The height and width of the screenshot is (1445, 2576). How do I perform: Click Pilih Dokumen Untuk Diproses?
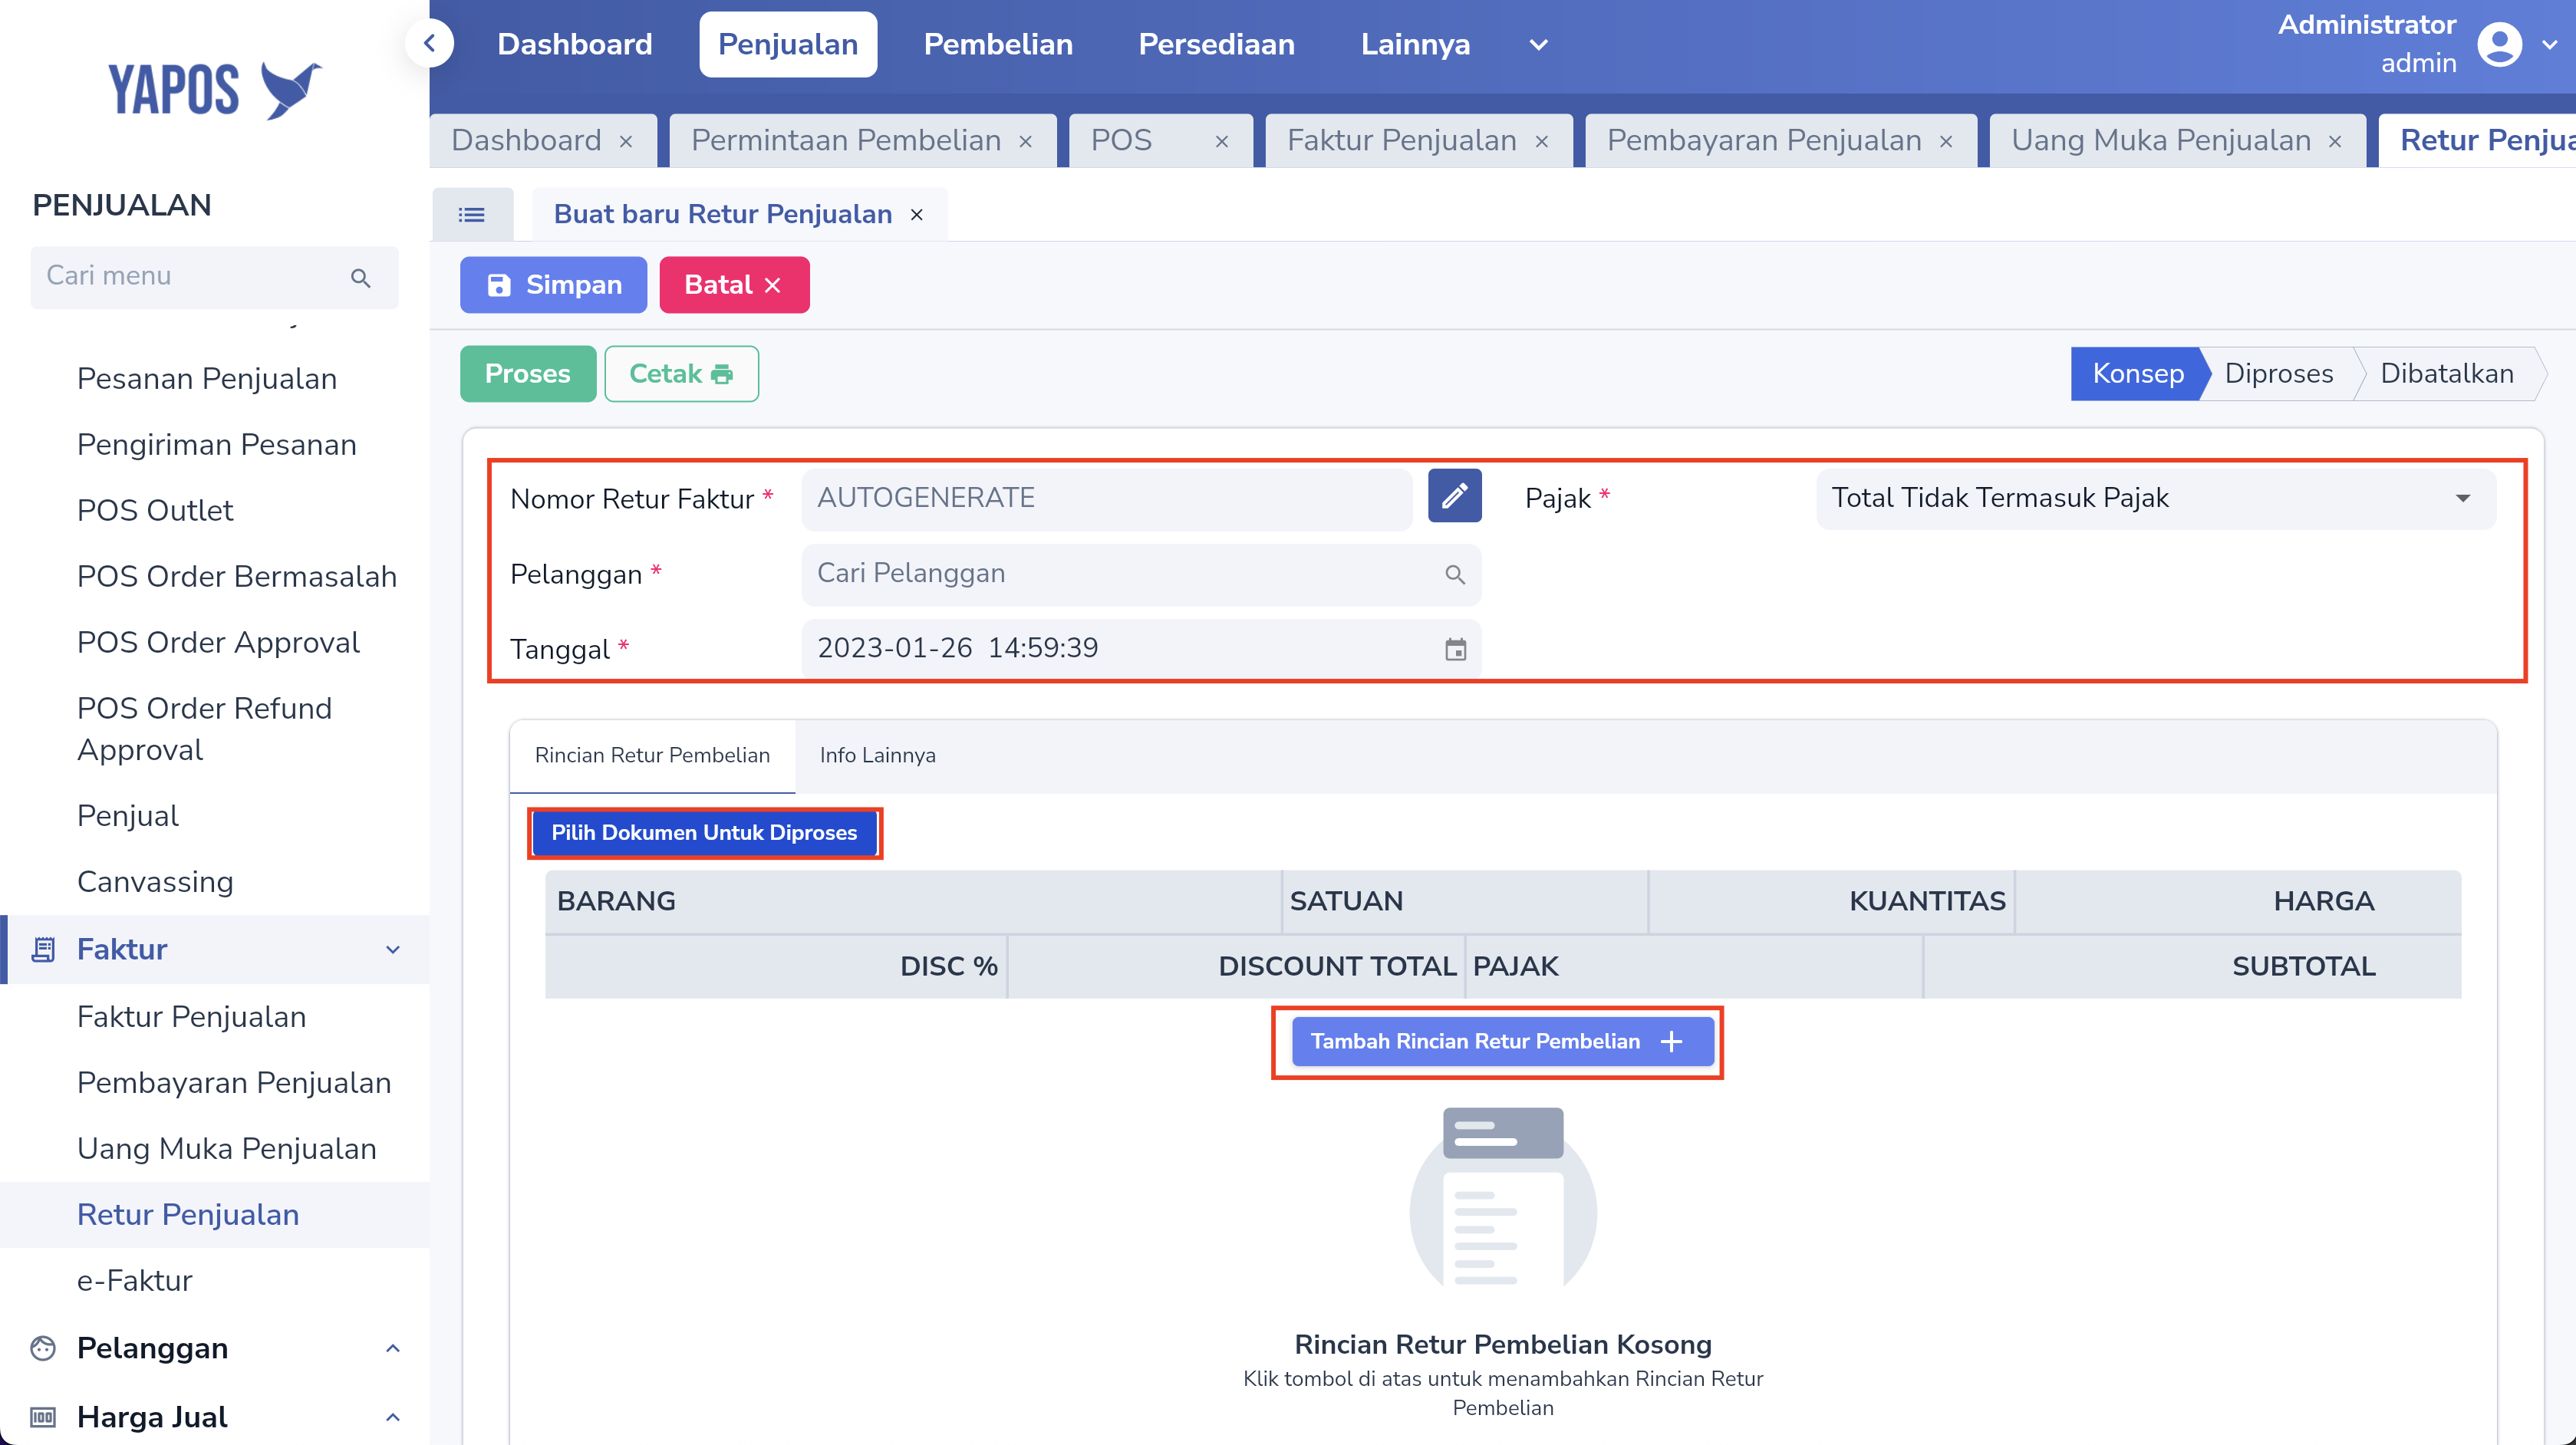[704, 833]
